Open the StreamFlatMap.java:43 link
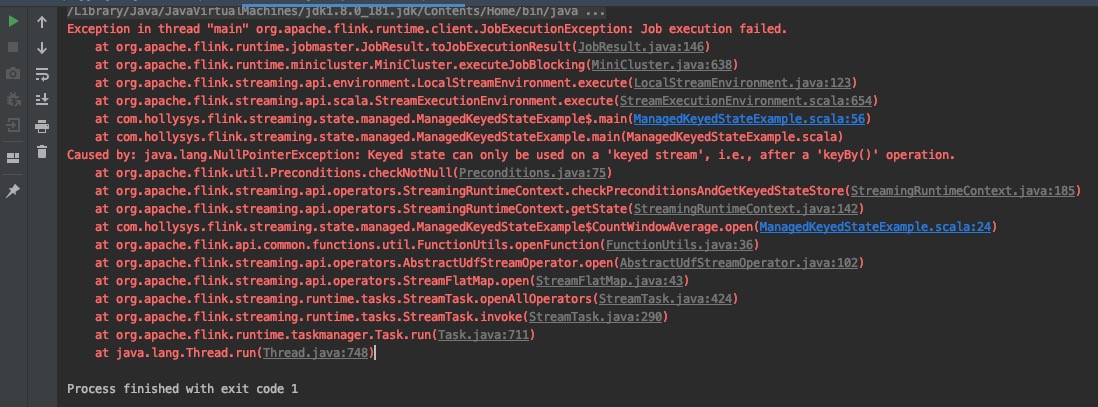This screenshot has width=1098, height=407. (609, 281)
